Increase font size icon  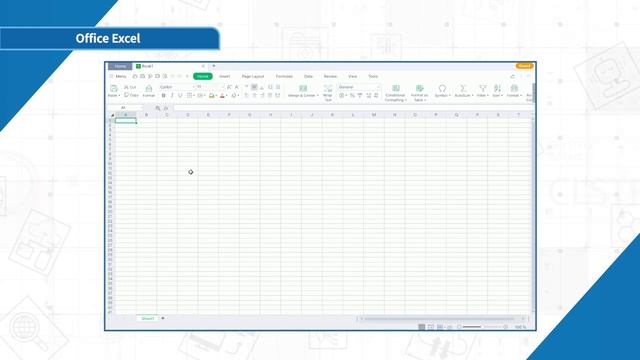pos(229,87)
